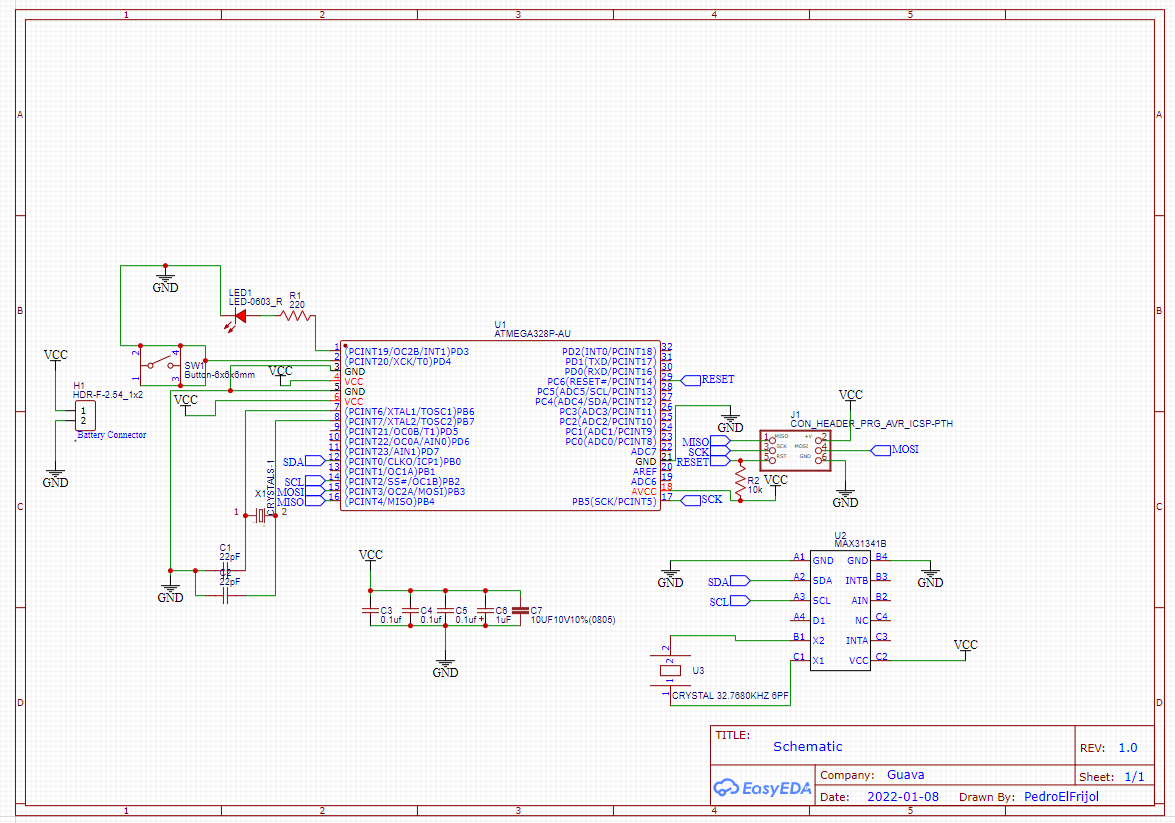This screenshot has width=1175, height=823.
Task: Click the MOSI net flag right of J1
Action: coord(895,450)
